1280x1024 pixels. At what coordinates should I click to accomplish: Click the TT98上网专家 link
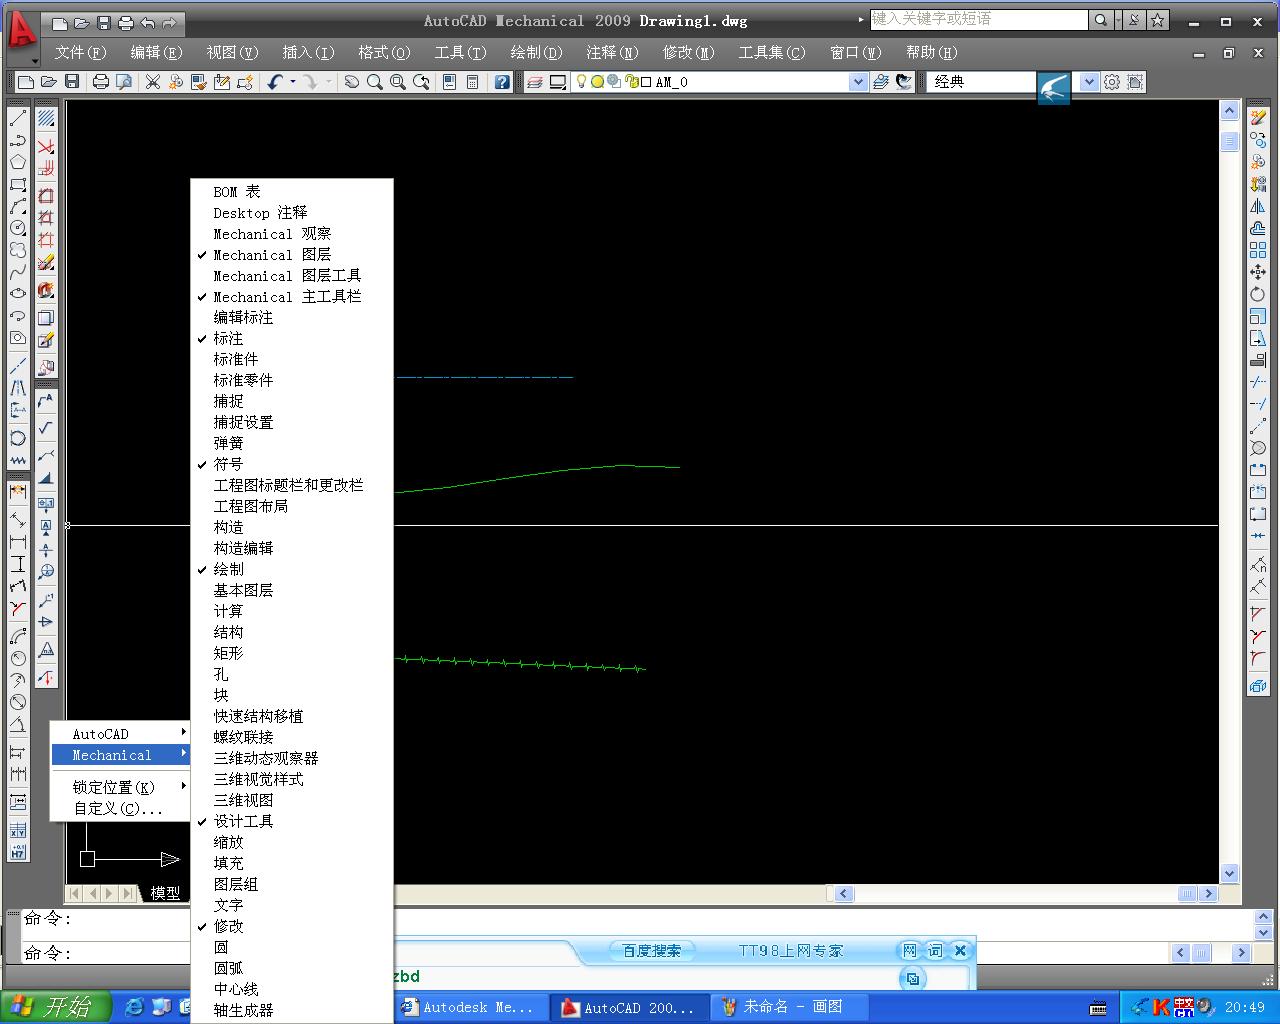point(791,951)
